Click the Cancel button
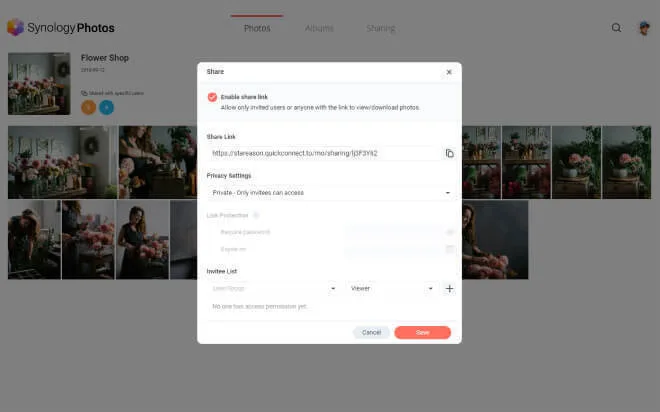The image size is (660, 412). [371, 332]
